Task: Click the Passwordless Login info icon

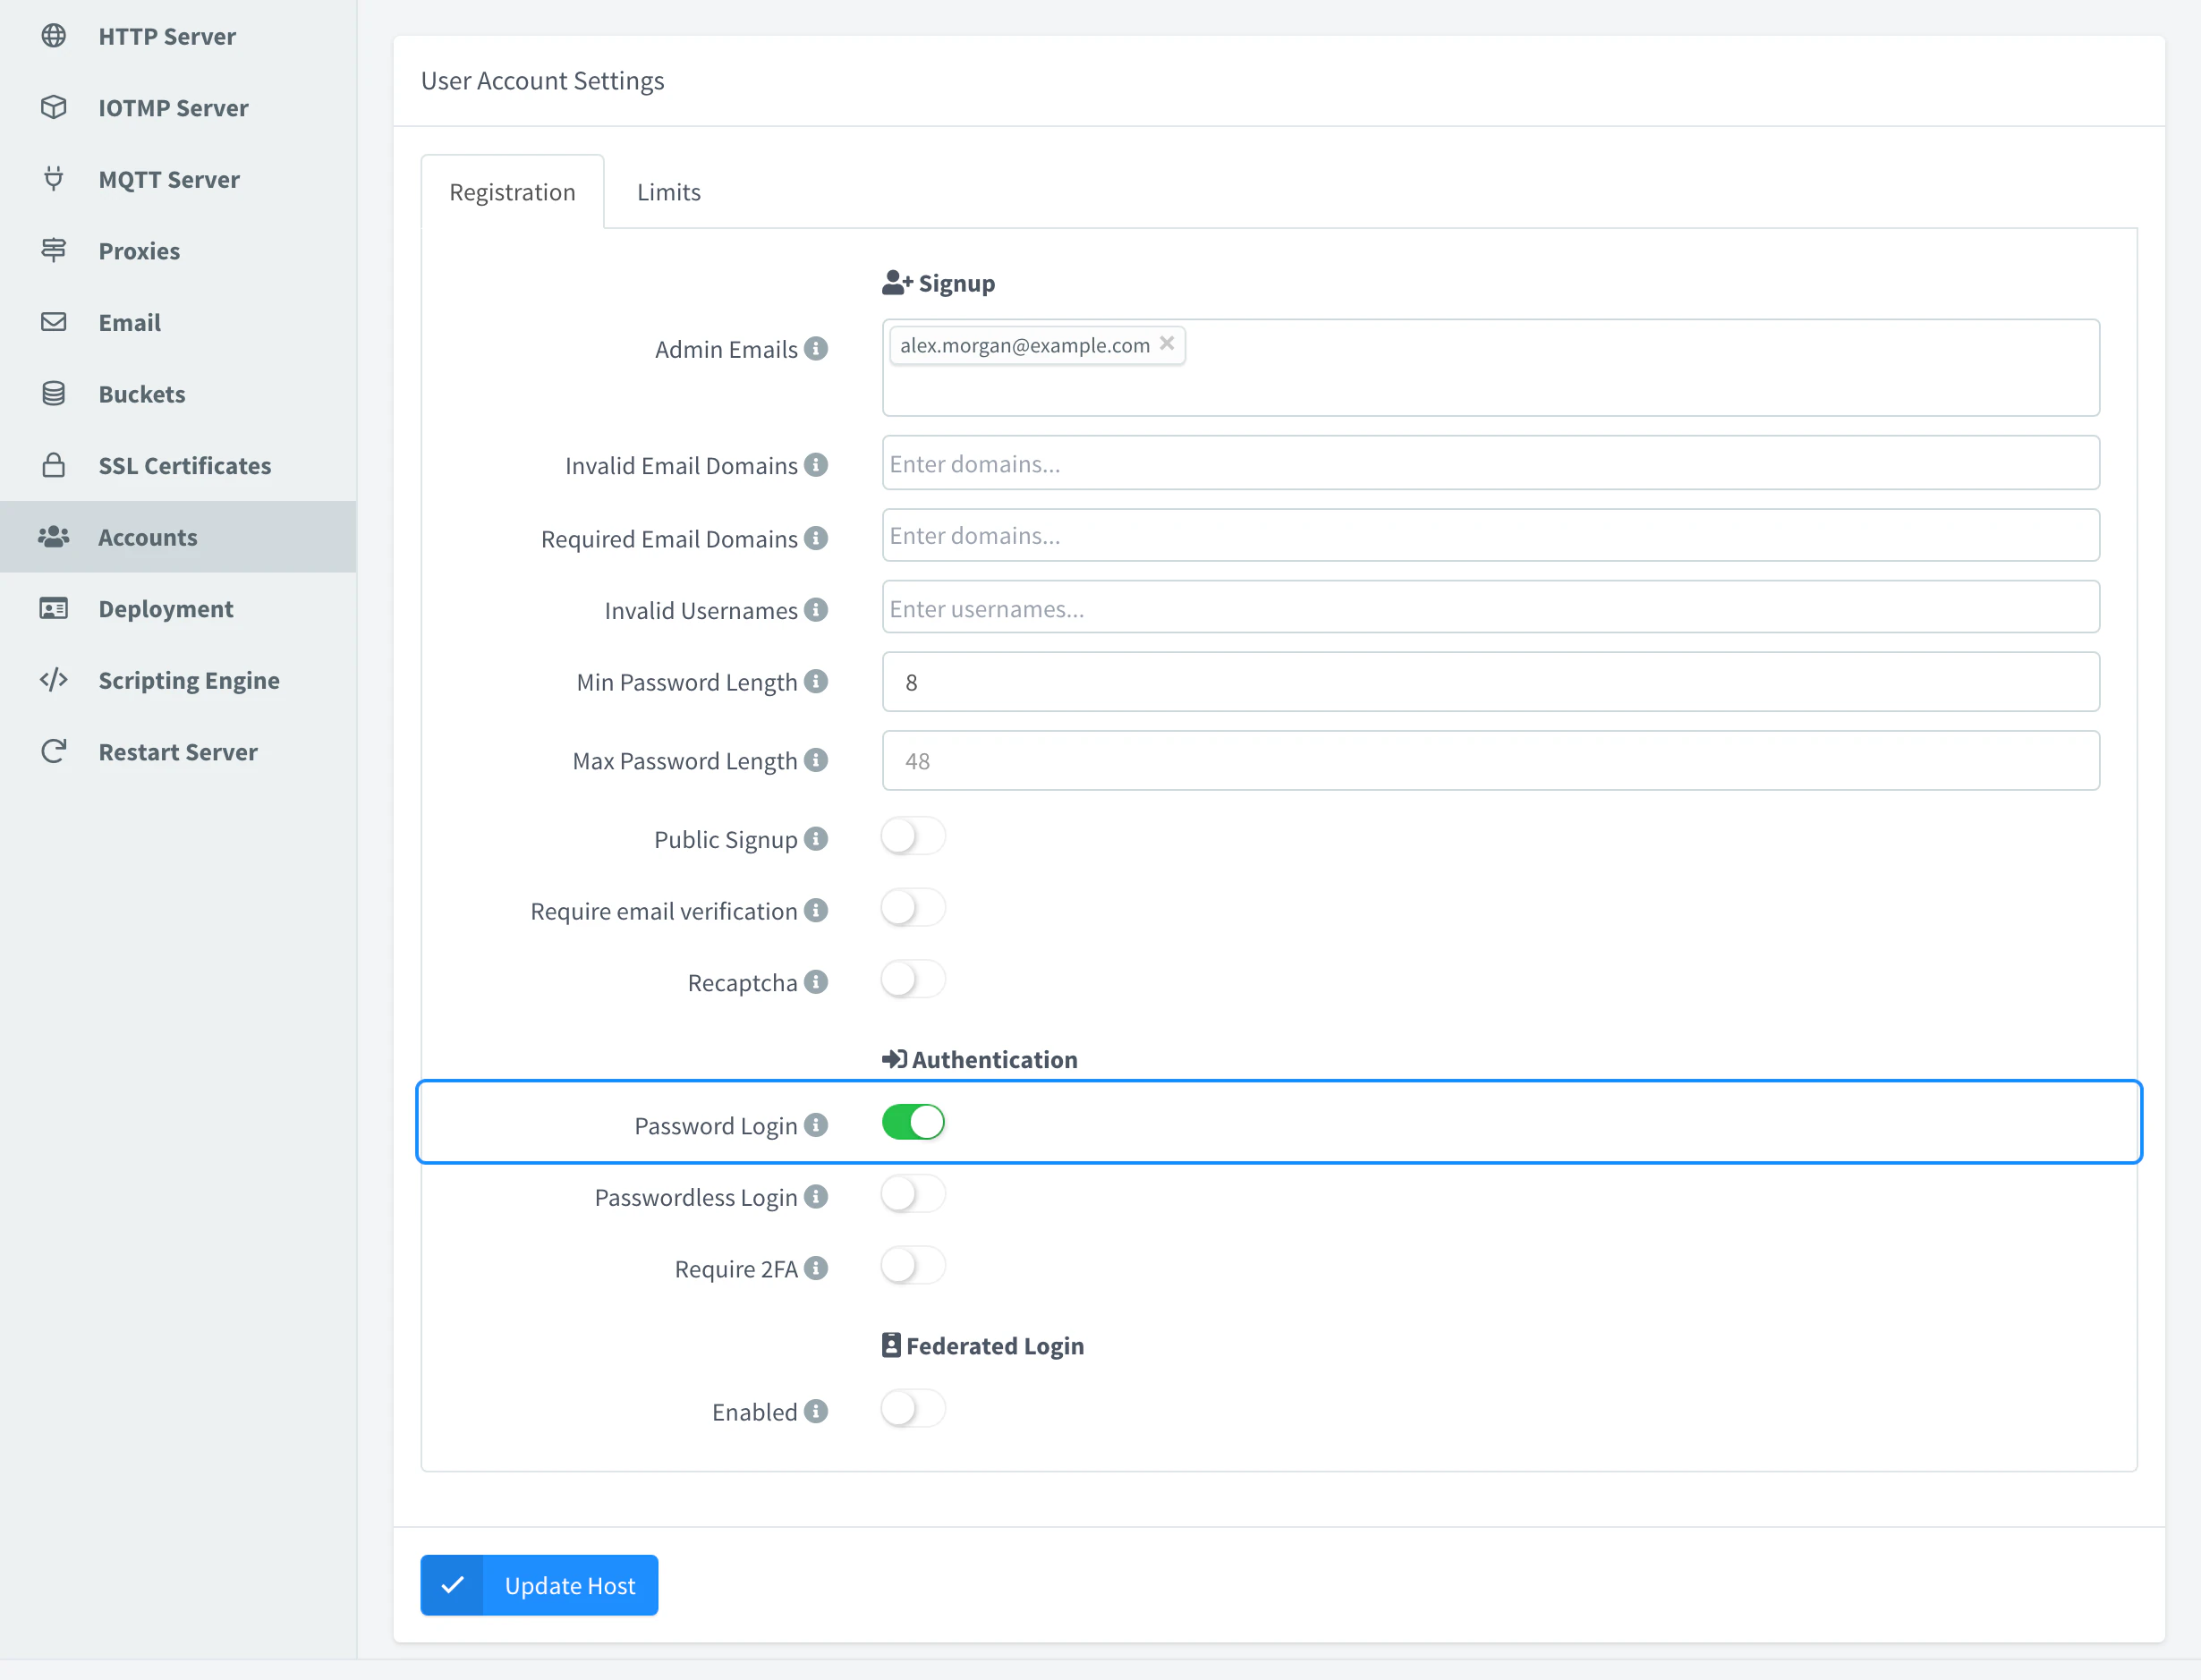Action: (x=816, y=1196)
